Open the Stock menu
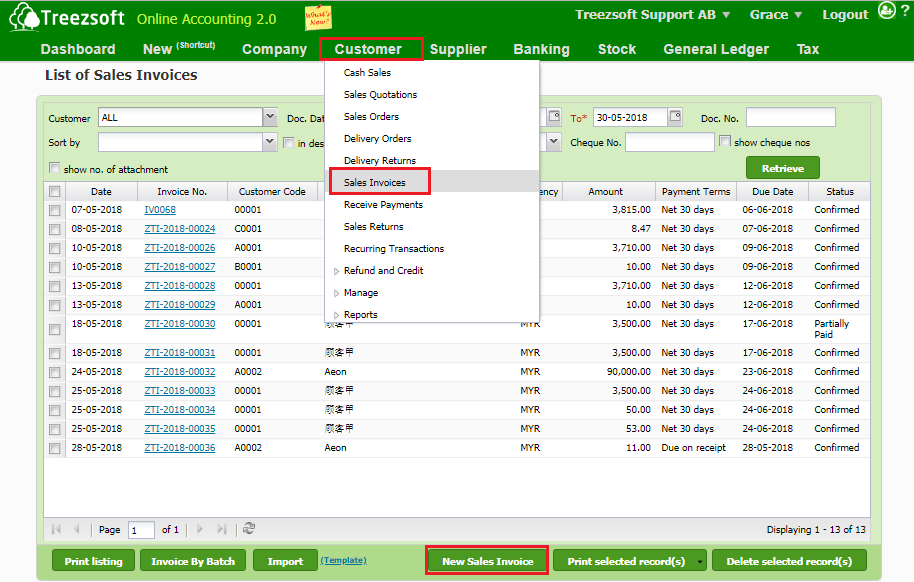The width and height of the screenshot is (914, 582). click(x=616, y=50)
